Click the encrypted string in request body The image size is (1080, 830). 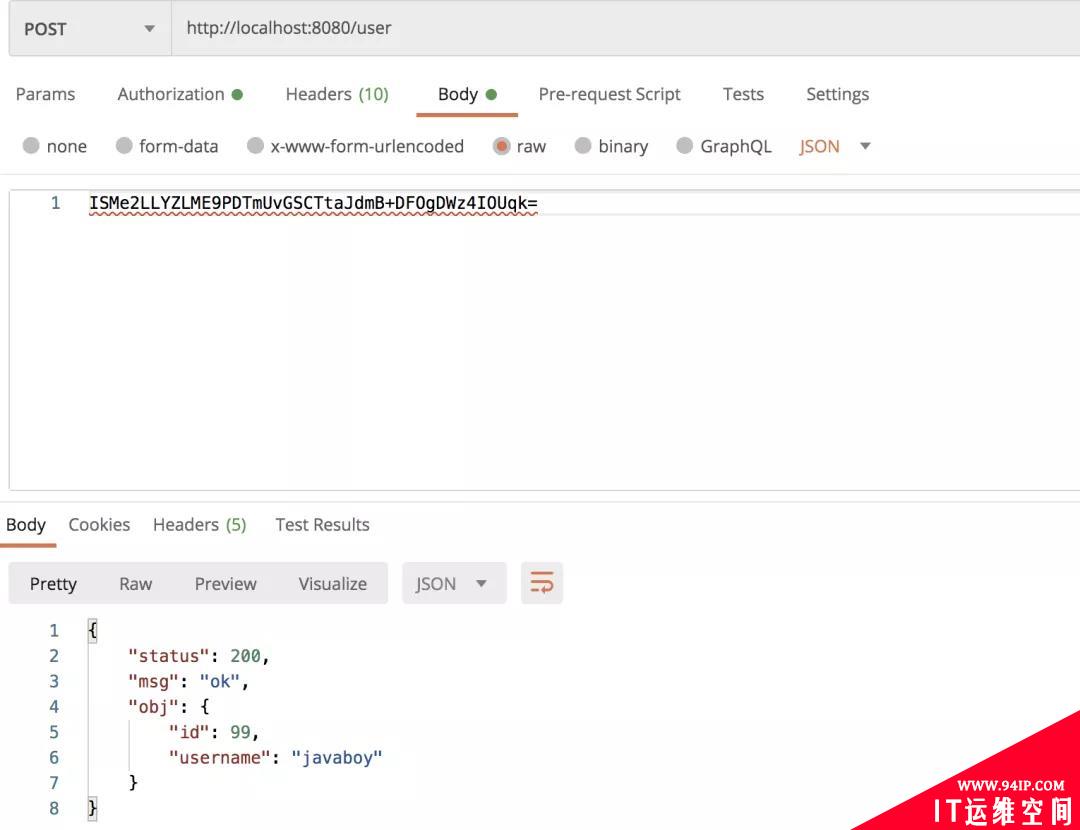coord(313,203)
